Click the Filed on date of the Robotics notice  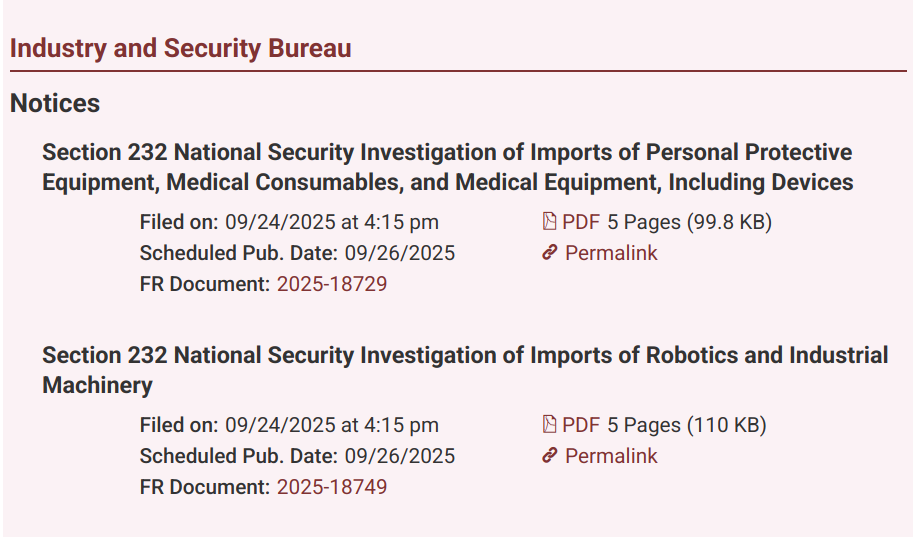(x=331, y=425)
